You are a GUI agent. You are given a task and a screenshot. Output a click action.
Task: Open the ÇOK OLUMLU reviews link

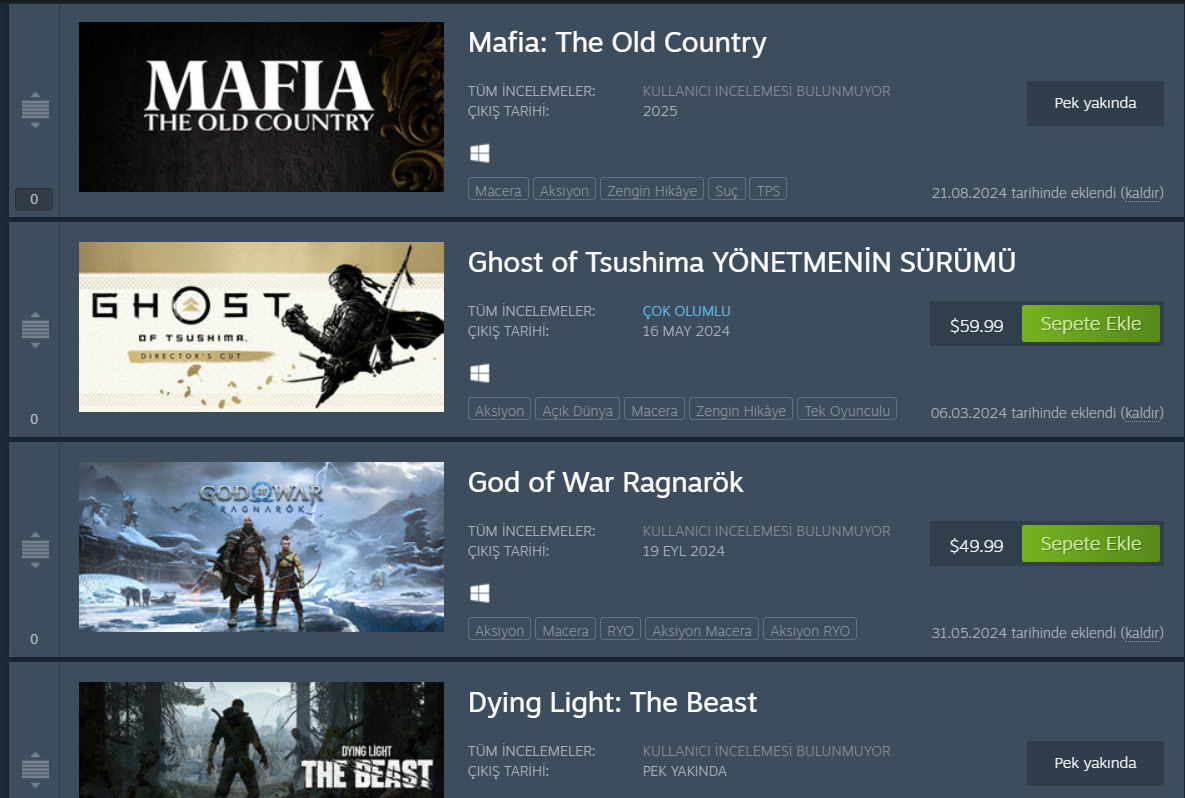(x=686, y=311)
